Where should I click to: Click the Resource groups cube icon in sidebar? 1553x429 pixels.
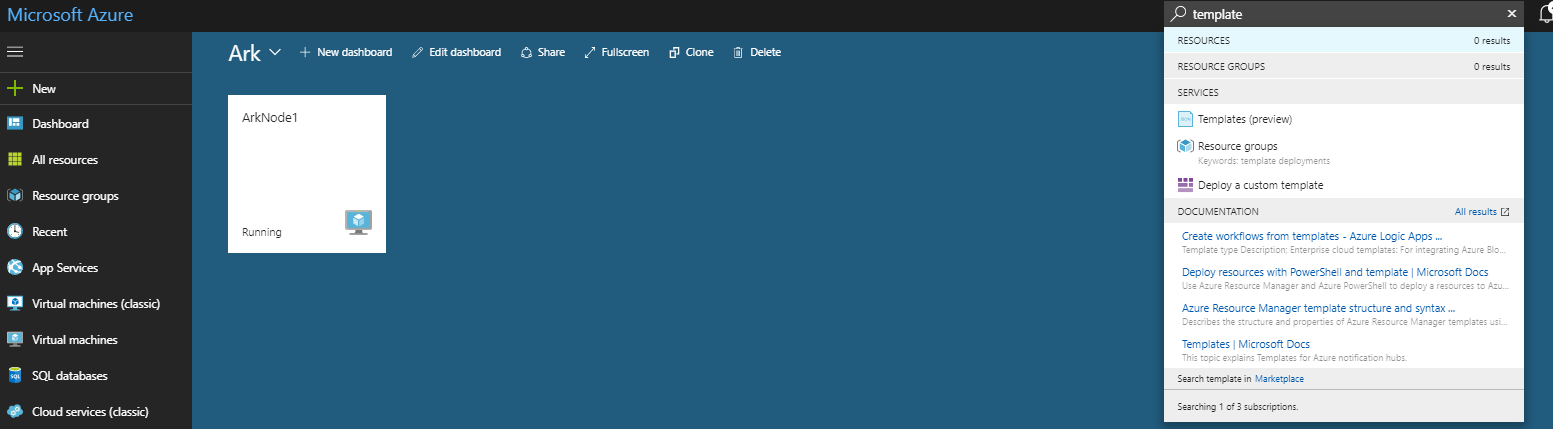pos(15,196)
